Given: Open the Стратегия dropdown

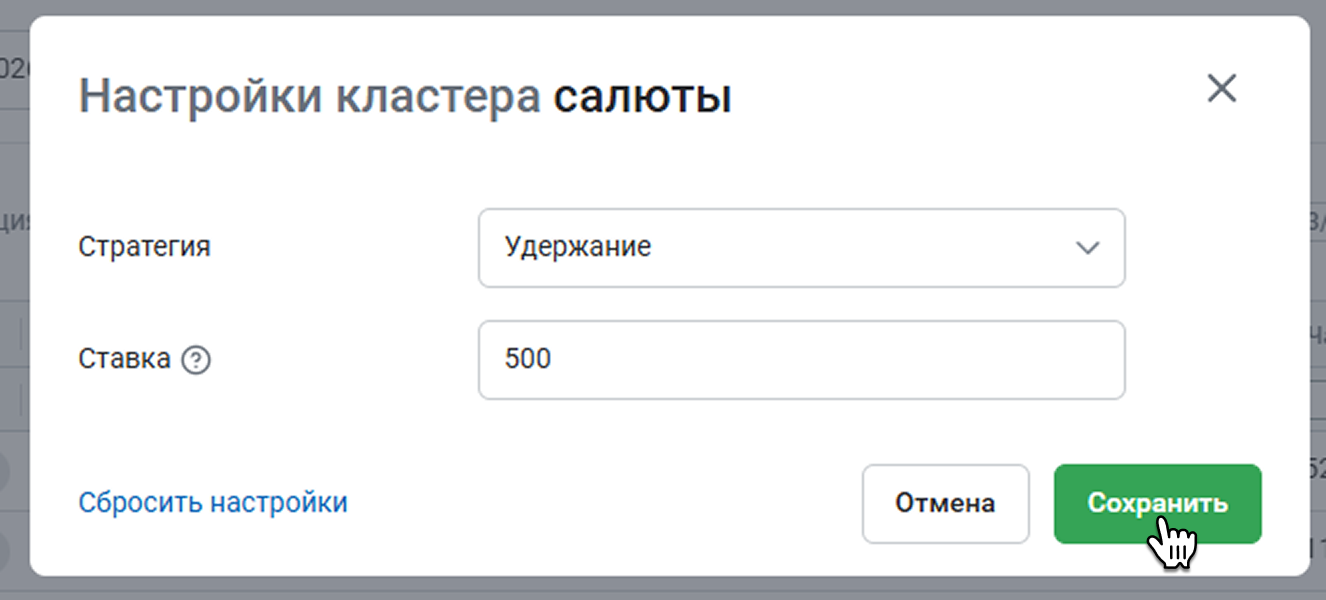Looking at the screenshot, I should click(x=800, y=247).
